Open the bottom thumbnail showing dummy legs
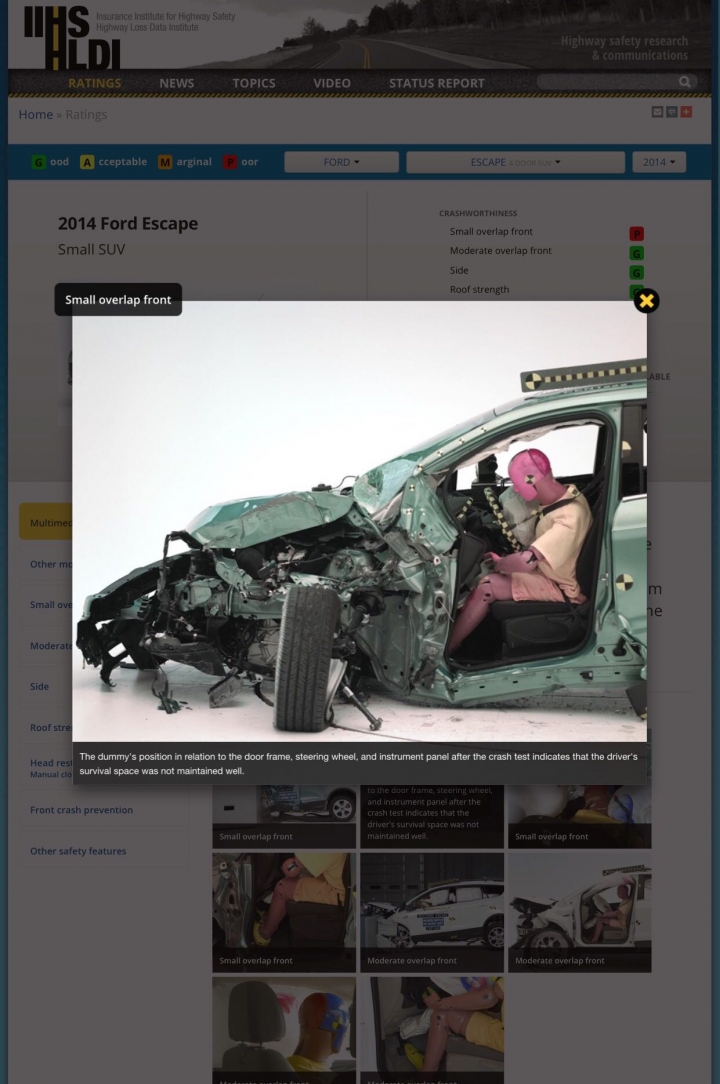Viewport: 720px width, 1084px height. [432, 1030]
